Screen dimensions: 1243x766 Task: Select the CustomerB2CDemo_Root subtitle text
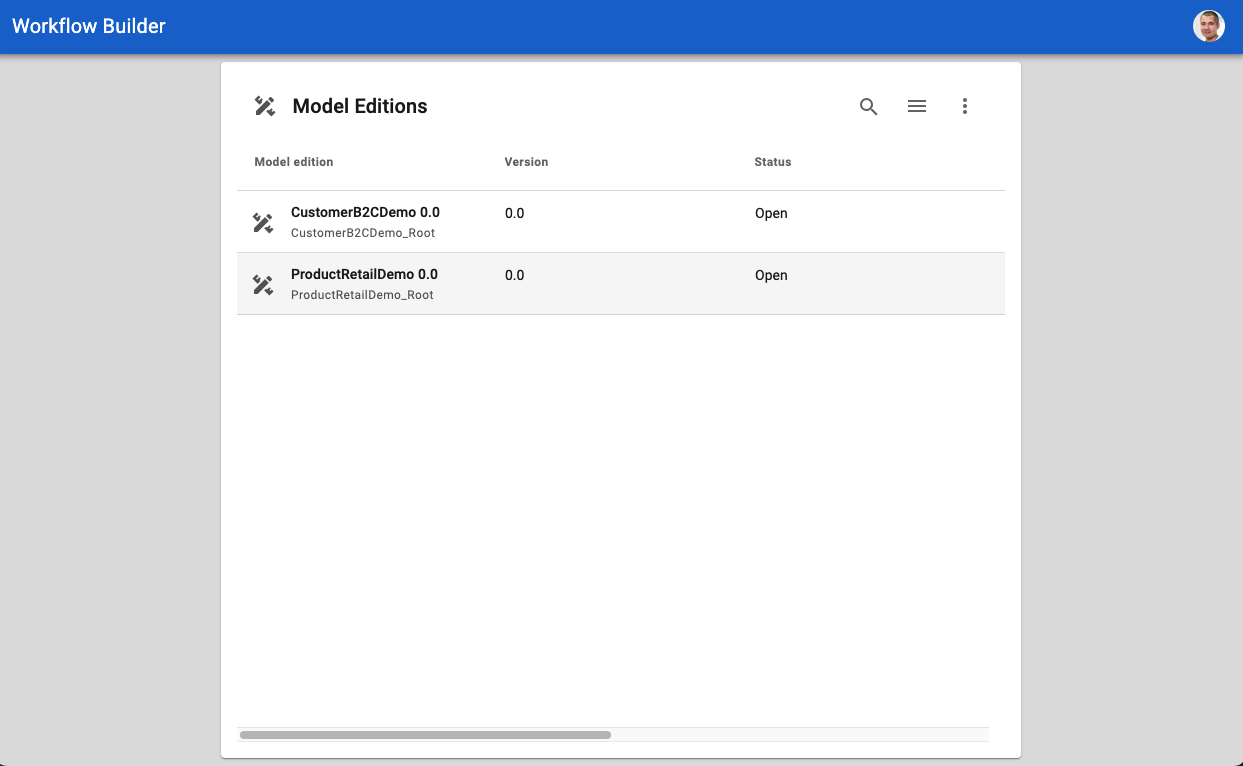pyautogui.click(x=363, y=232)
